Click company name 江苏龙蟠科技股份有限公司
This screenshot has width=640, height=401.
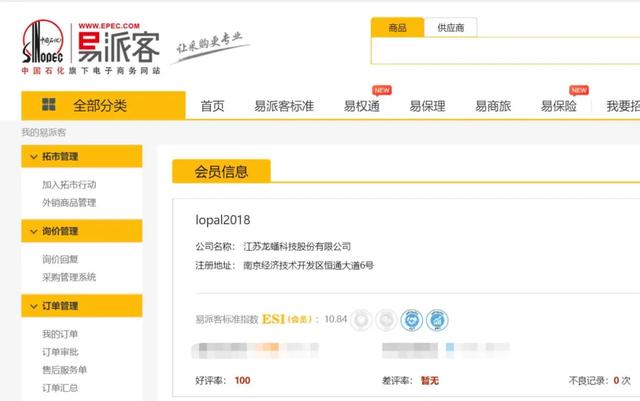297,247
